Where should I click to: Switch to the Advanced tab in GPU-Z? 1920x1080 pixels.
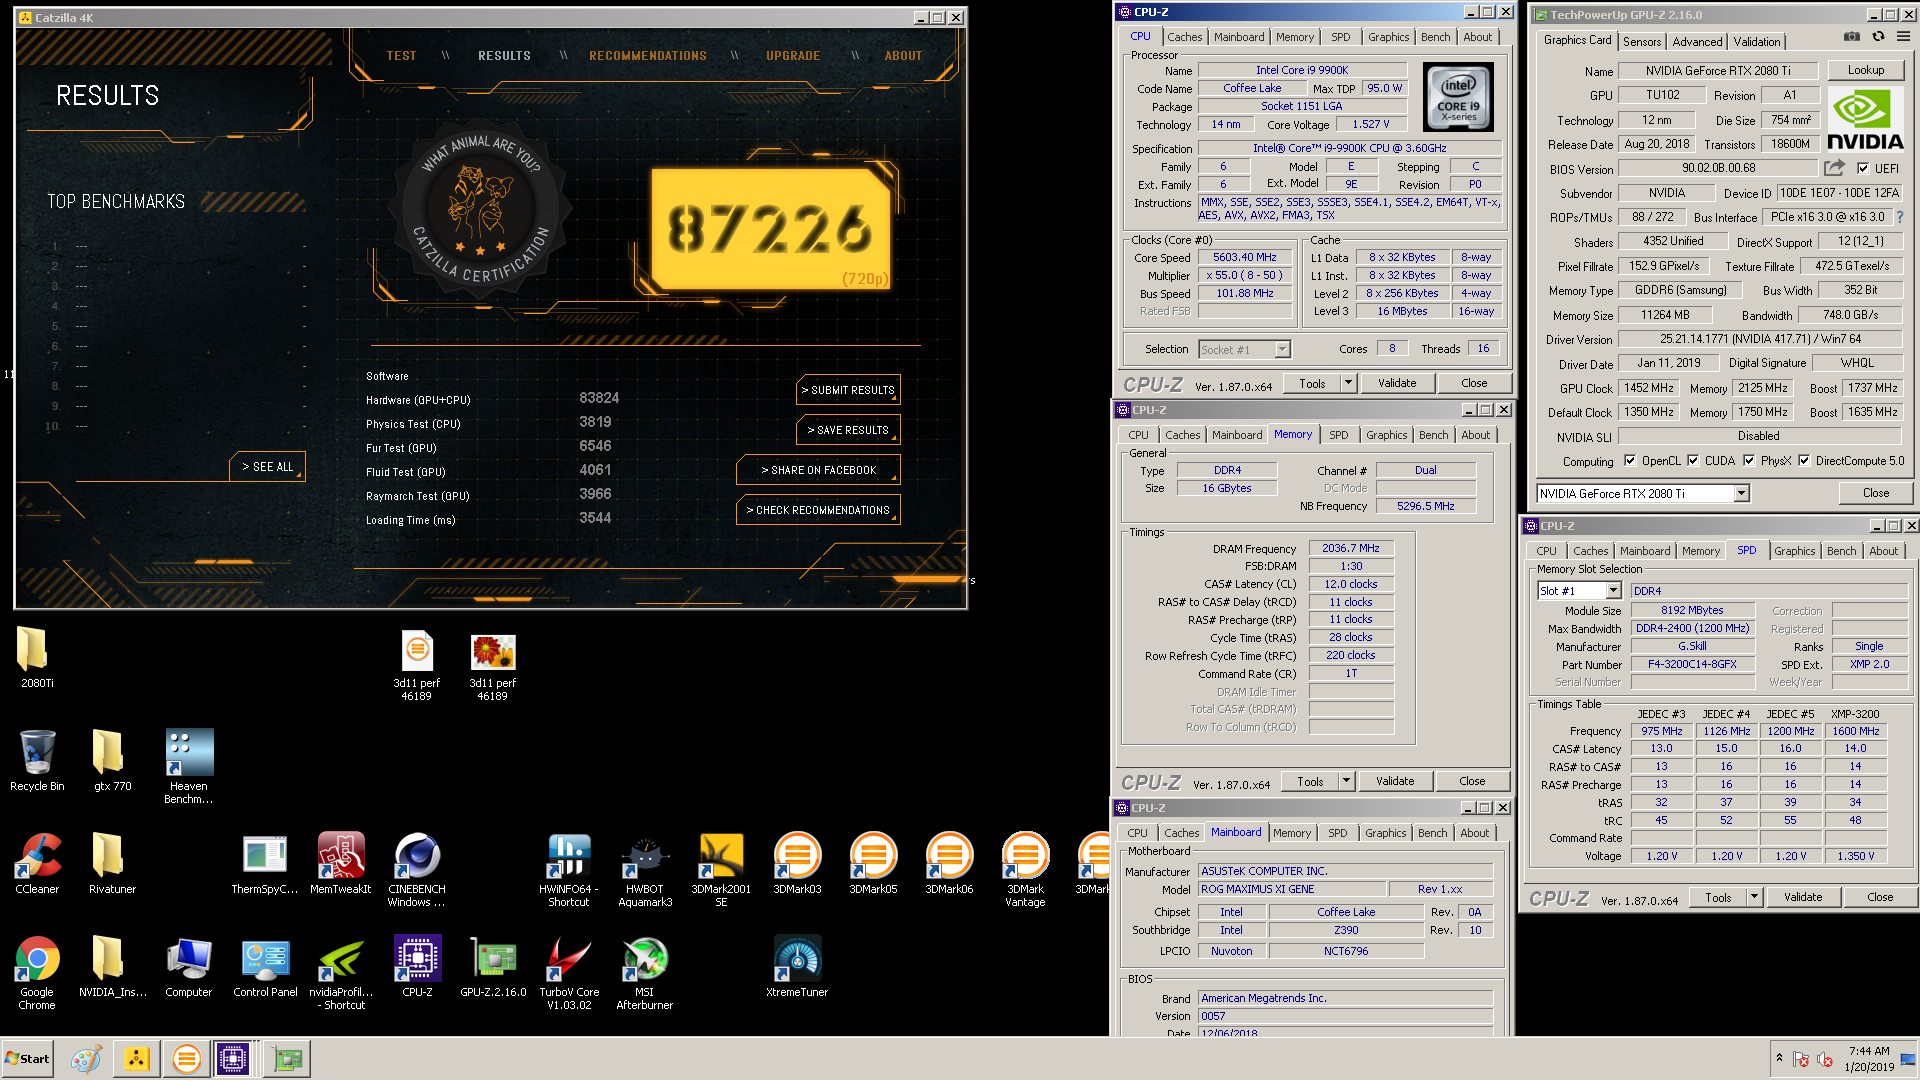[x=1697, y=42]
